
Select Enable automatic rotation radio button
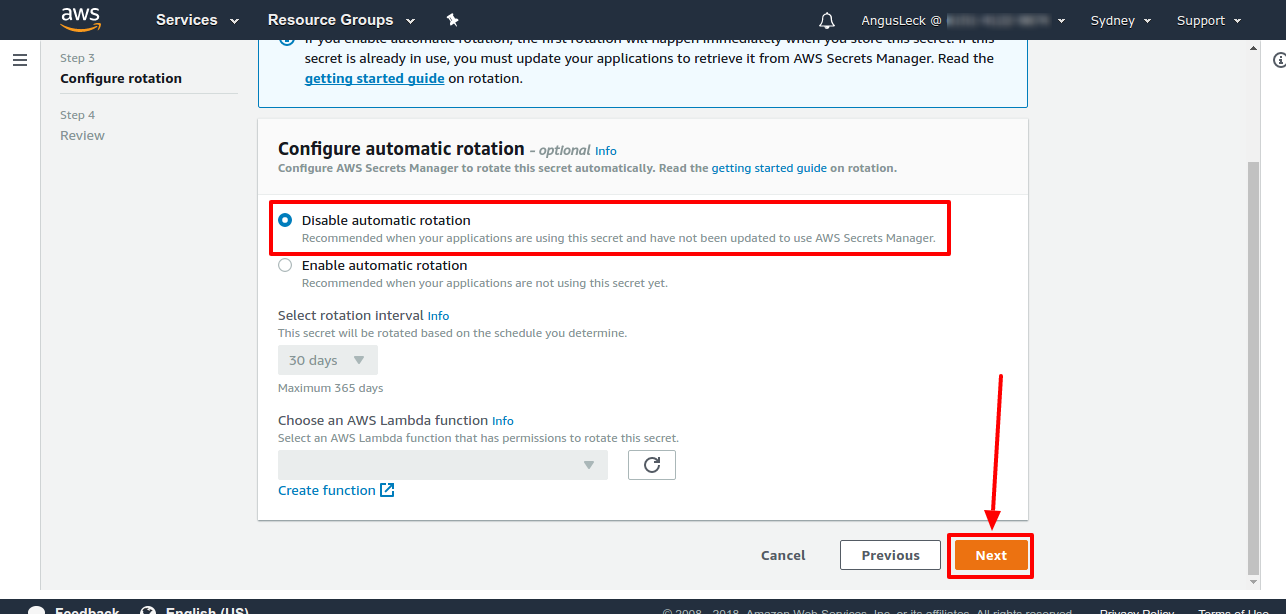pos(285,265)
